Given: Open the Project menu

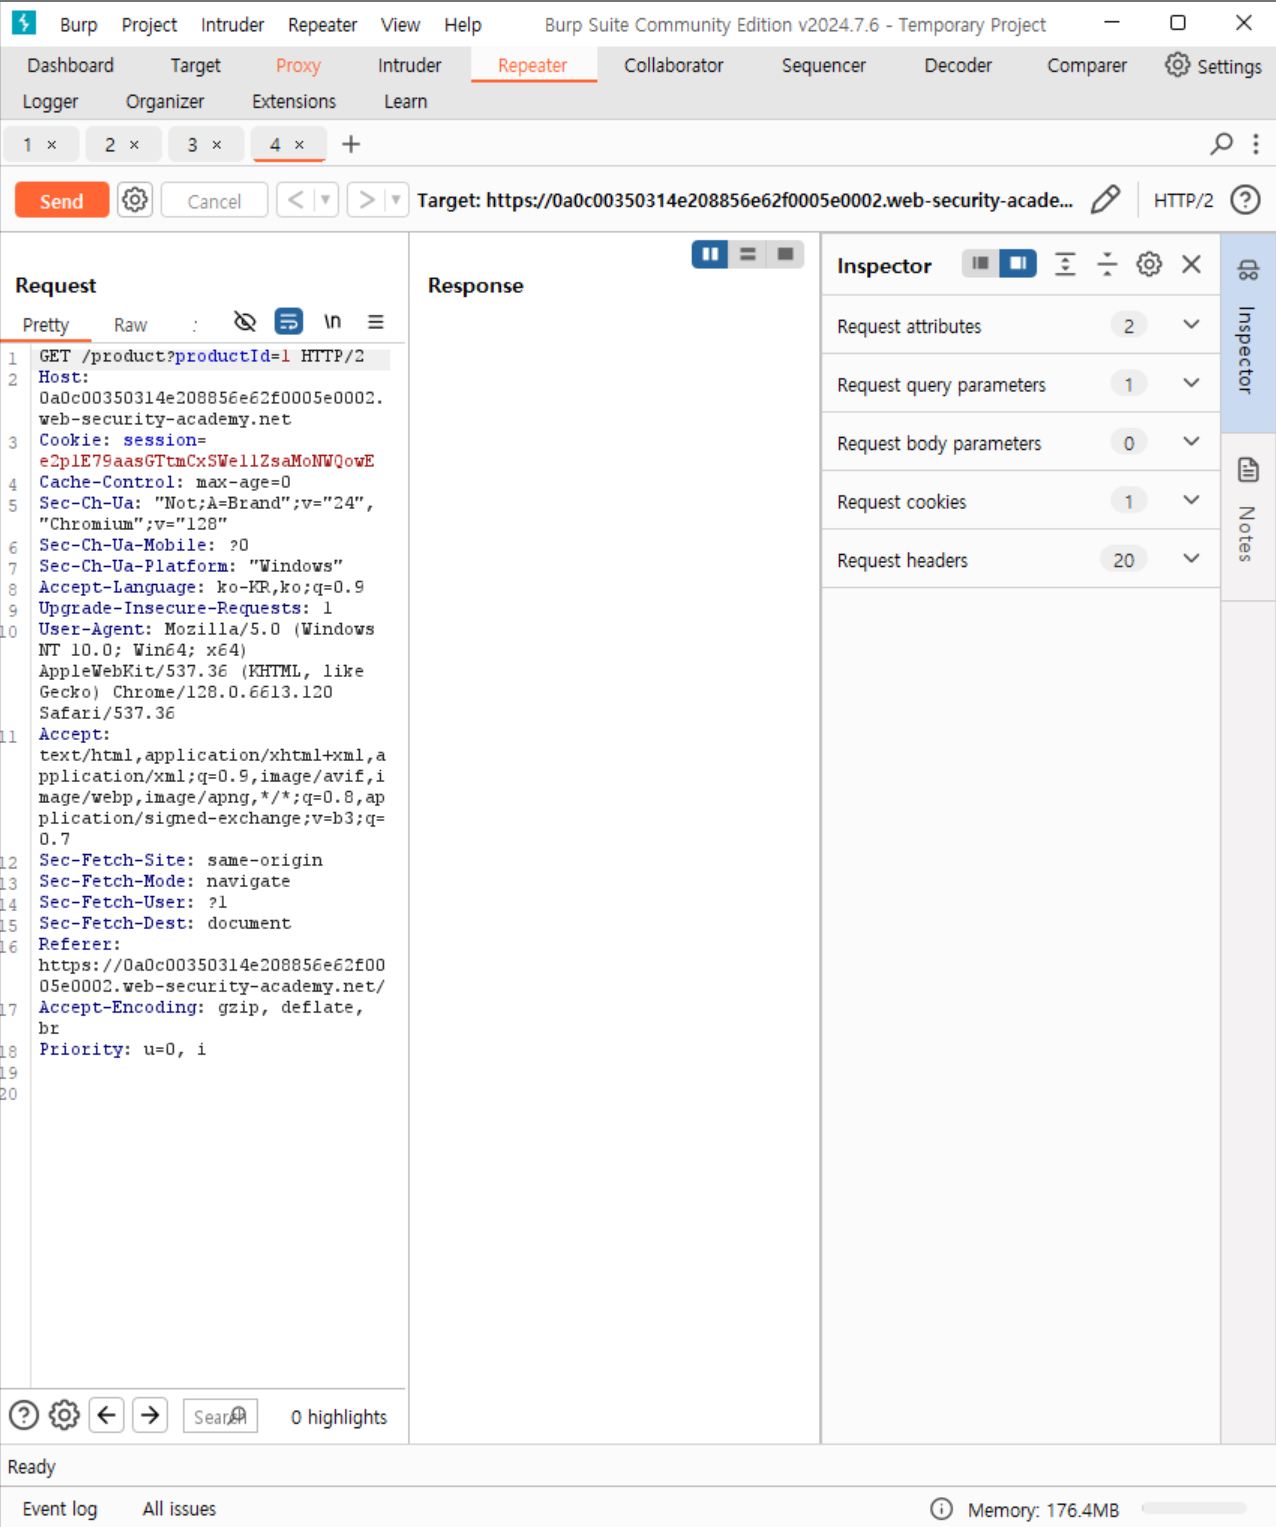Looking at the screenshot, I should click(149, 25).
